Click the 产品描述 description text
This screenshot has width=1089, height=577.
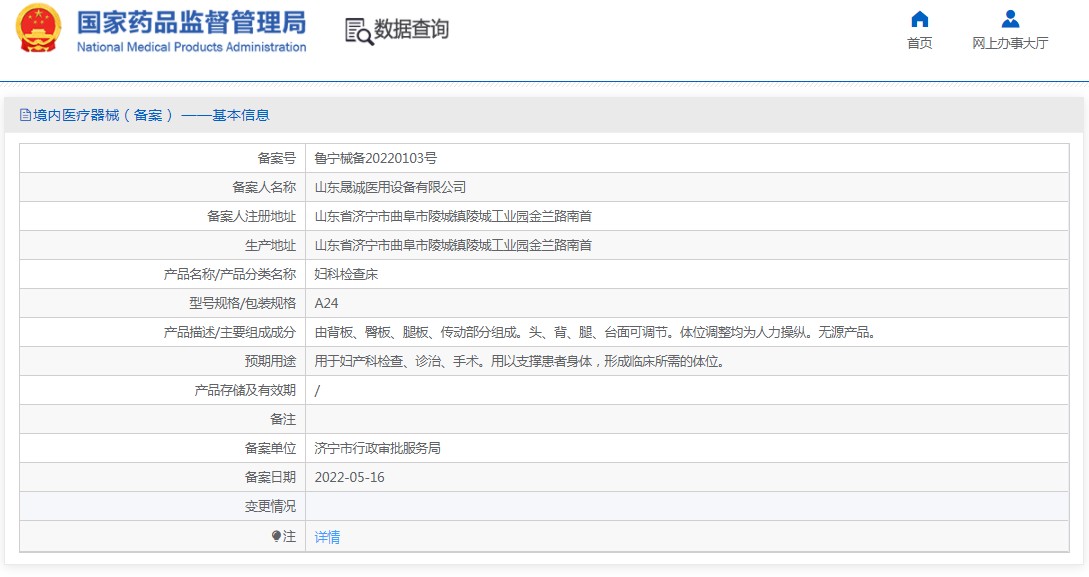pos(595,333)
